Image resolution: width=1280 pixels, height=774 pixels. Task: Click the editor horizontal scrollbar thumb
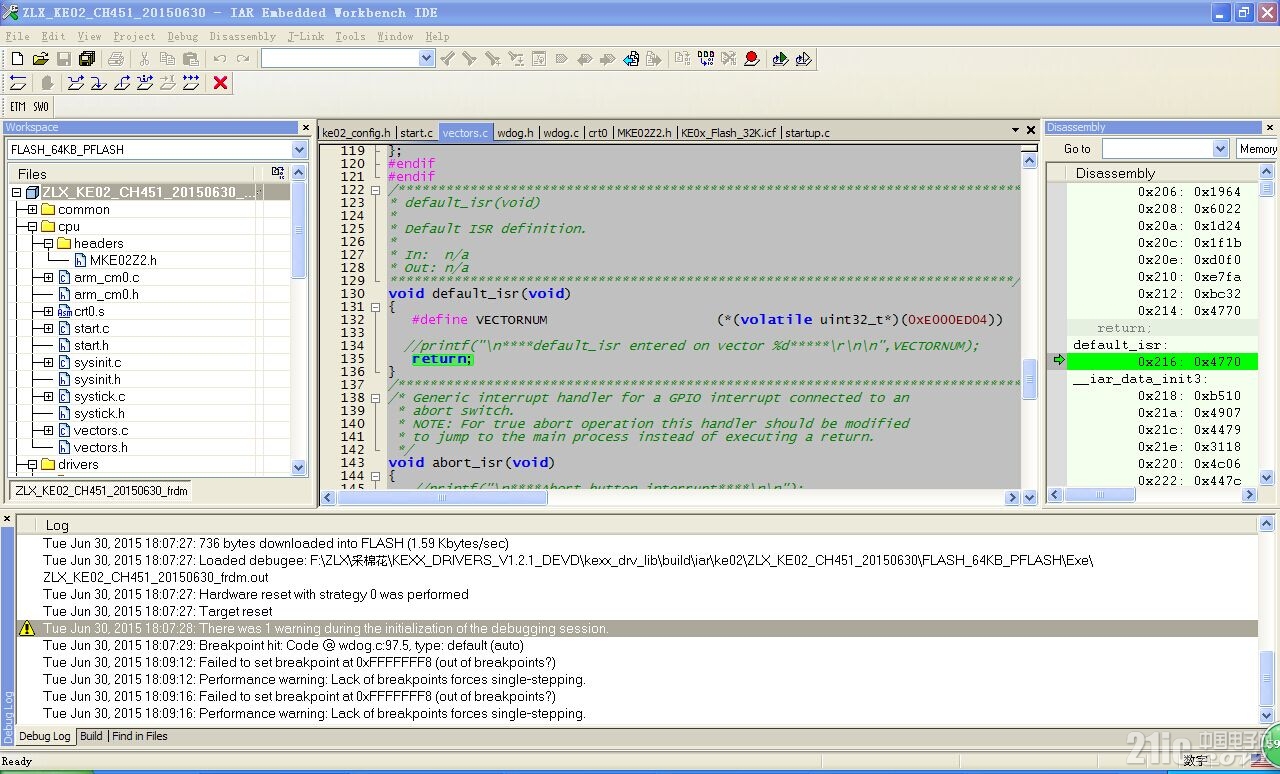442,497
